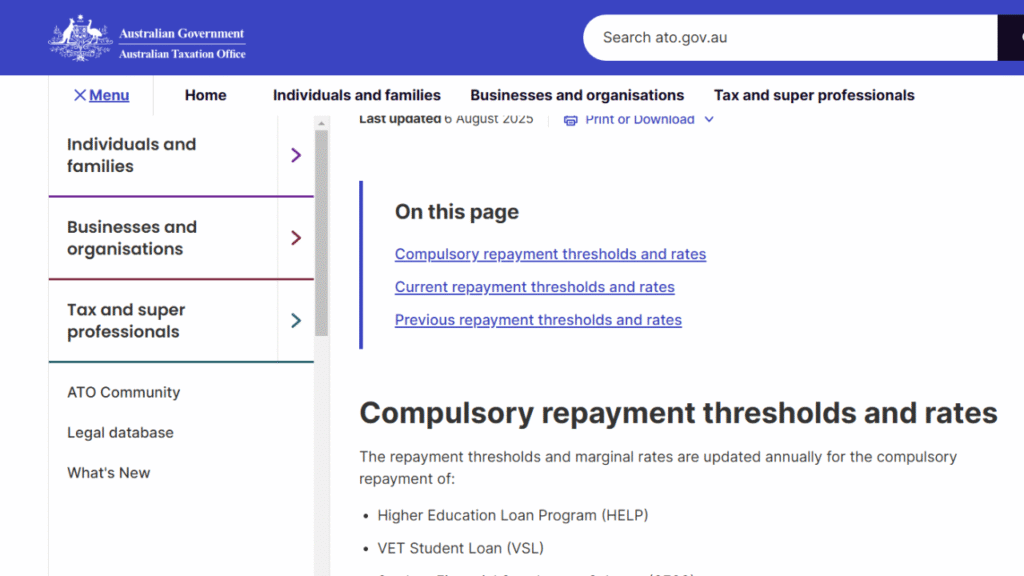This screenshot has width=1024, height=576.
Task: Open Tax and super professionals in top navigation
Action: pyautogui.click(x=814, y=95)
